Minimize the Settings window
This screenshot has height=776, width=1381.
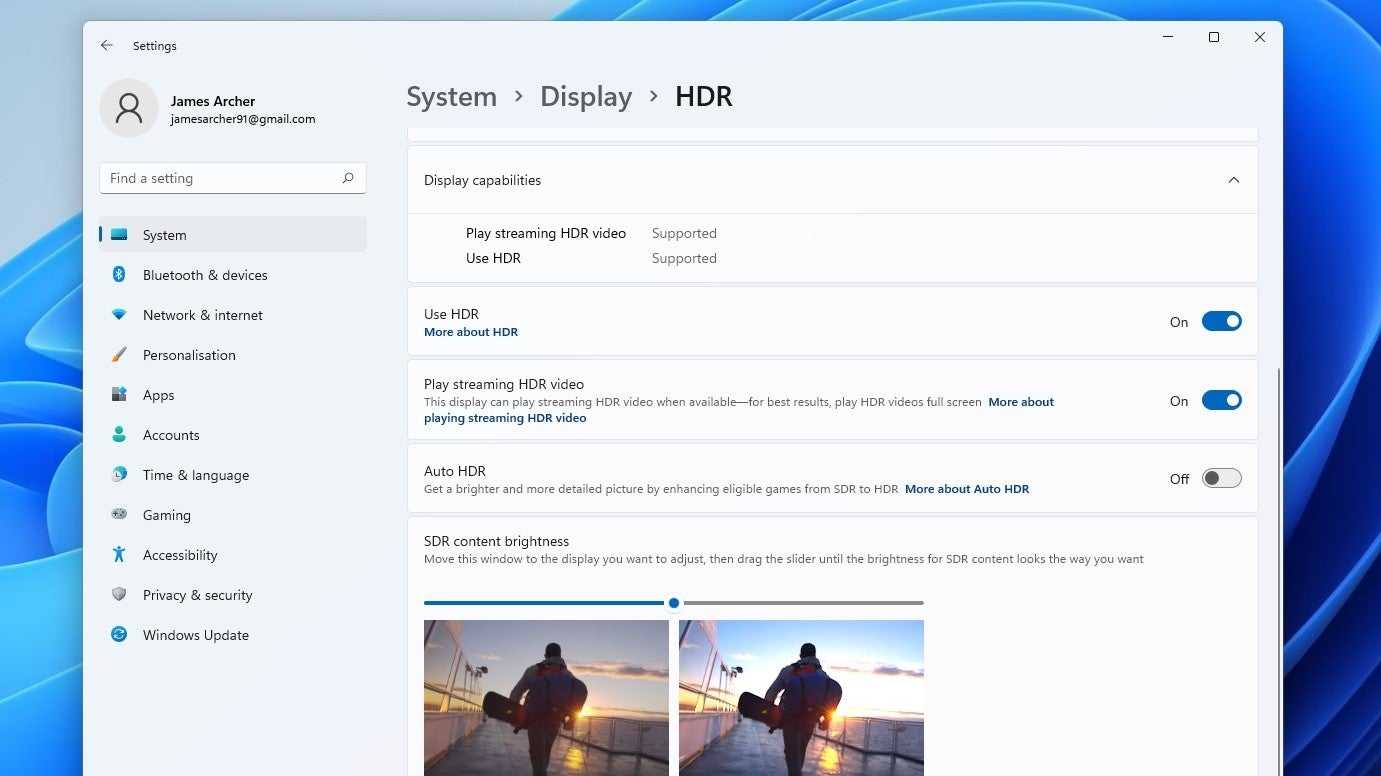coord(1168,37)
